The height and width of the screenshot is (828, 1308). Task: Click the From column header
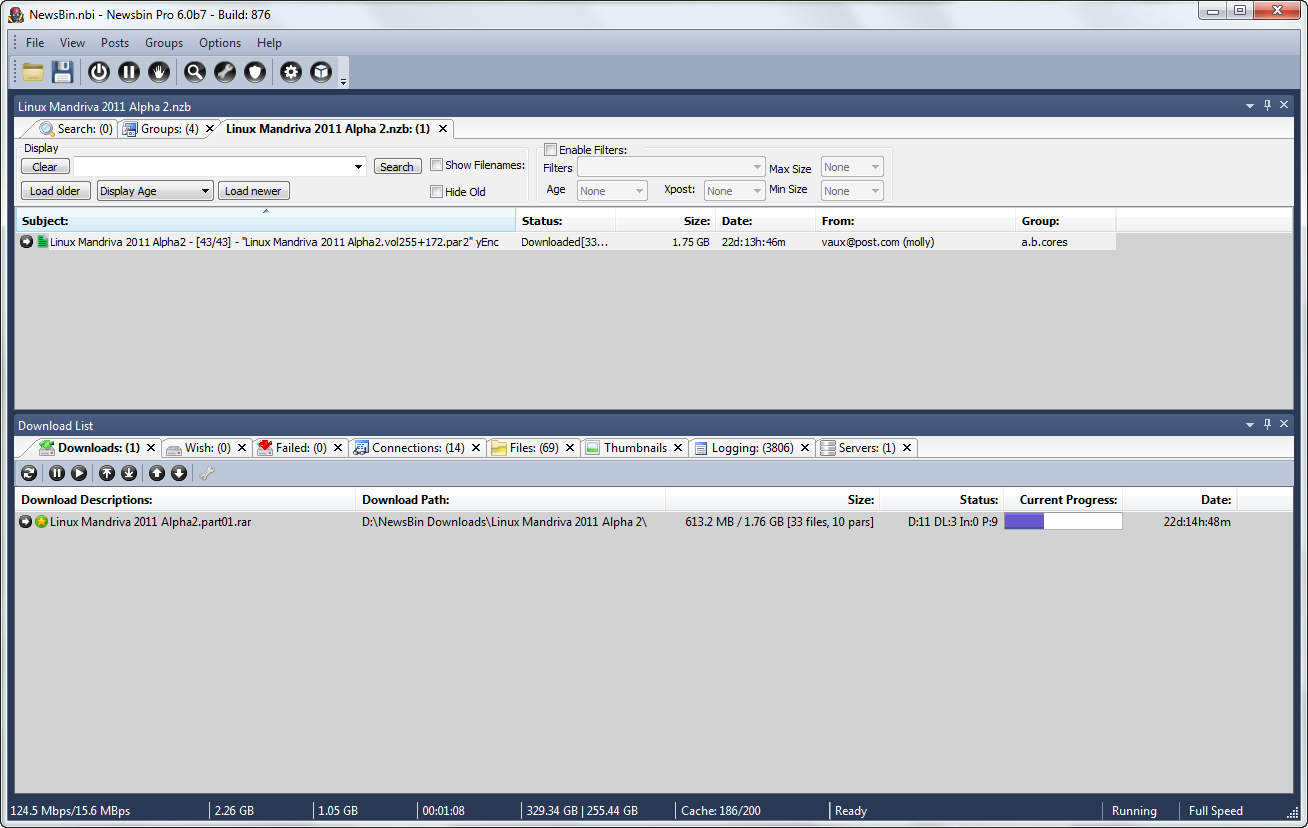tap(915, 221)
